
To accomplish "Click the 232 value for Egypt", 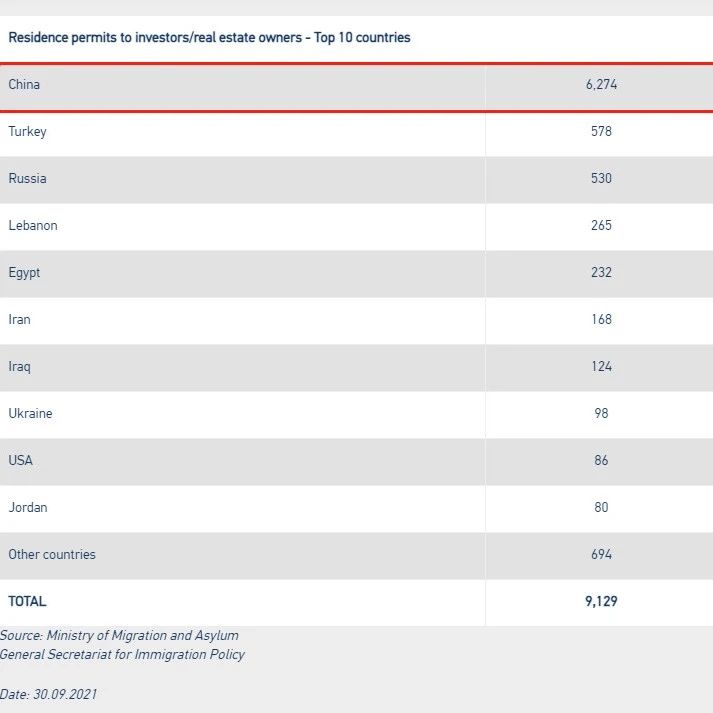I will (x=601, y=272).
